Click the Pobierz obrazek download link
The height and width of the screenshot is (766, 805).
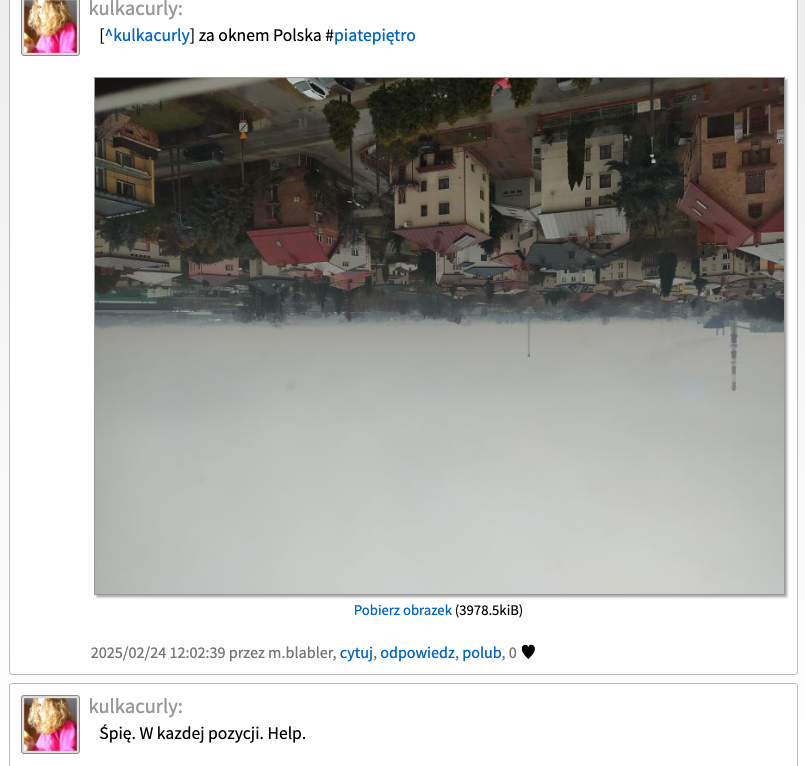pos(402,610)
